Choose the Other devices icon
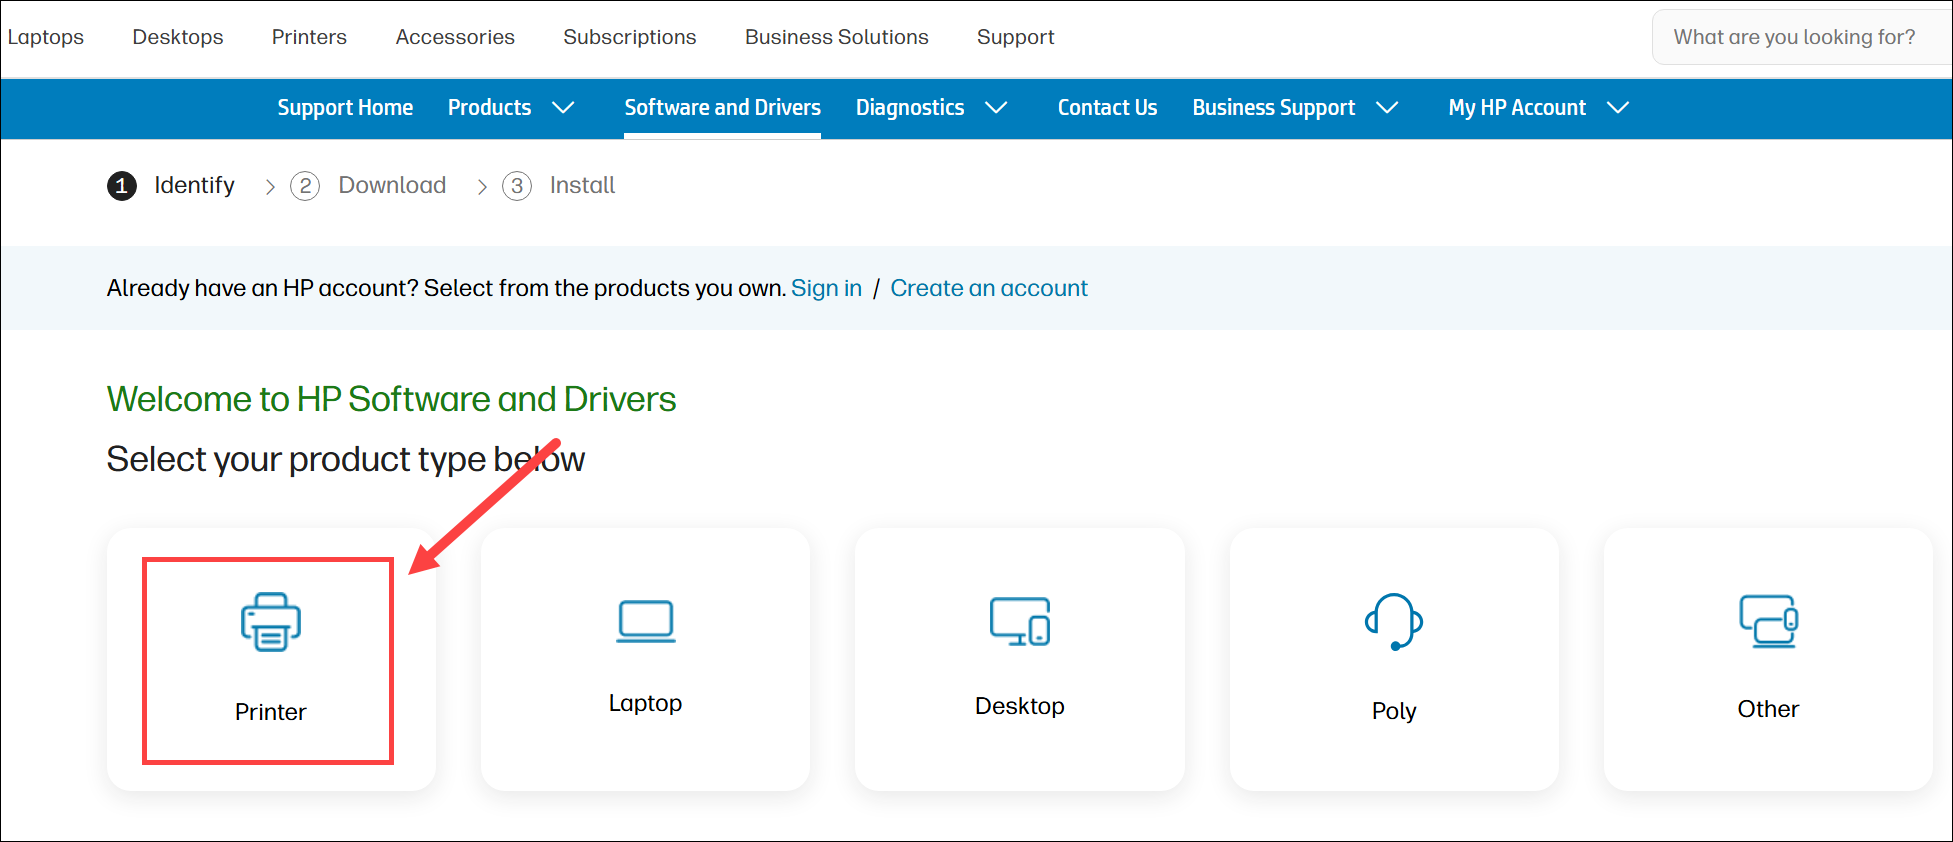The height and width of the screenshot is (842, 1953). (x=1768, y=621)
